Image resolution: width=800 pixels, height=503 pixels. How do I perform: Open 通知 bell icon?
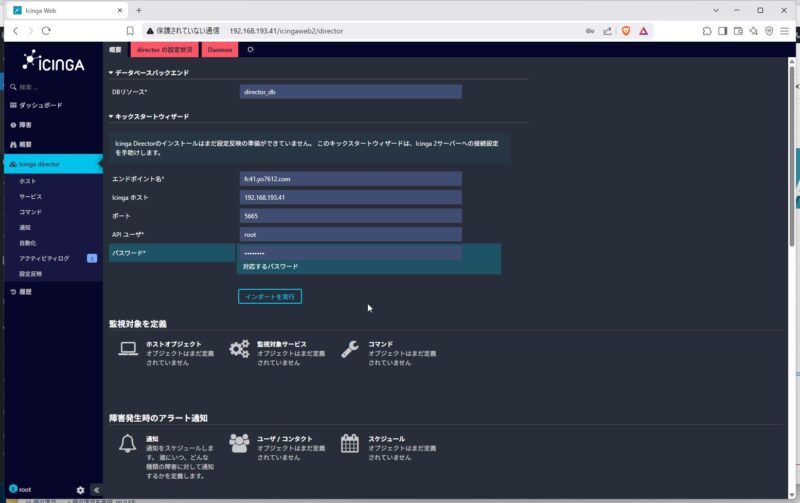pyautogui.click(x=128, y=443)
